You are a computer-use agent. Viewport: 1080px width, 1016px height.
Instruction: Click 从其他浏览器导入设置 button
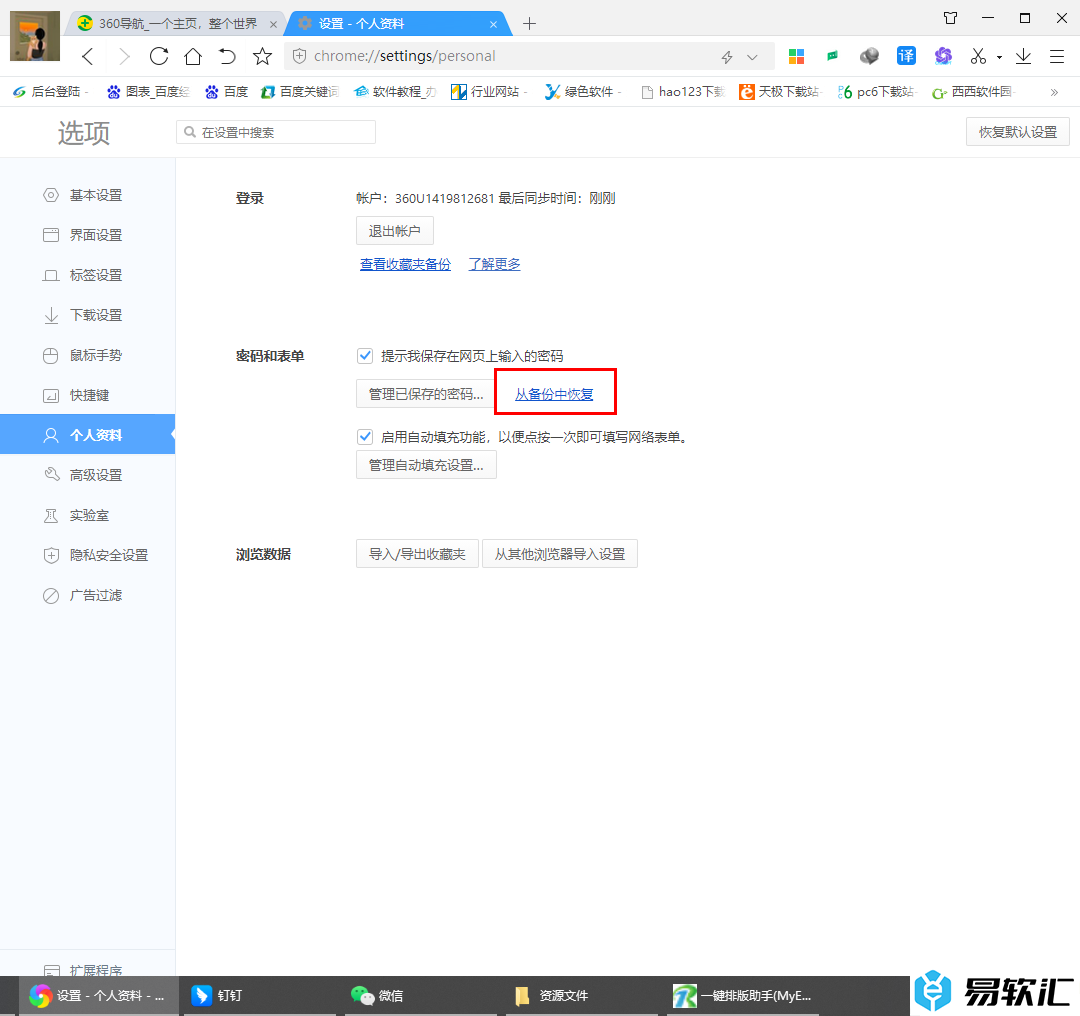coord(560,554)
